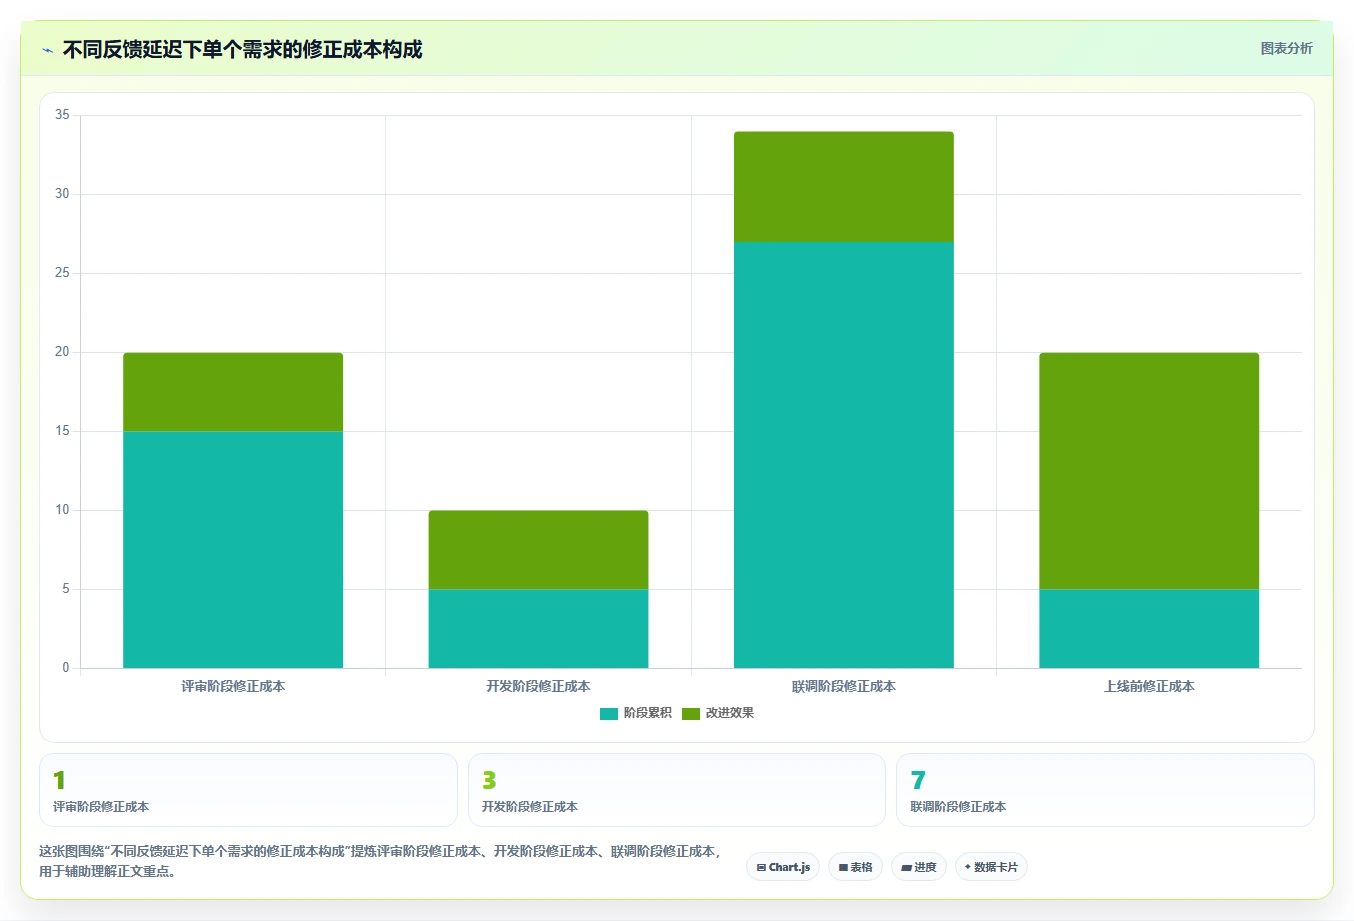Click green bar segment for 上线前修正成本
Viewport: 1354px width, 921px height.
click(x=1149, y=471)
